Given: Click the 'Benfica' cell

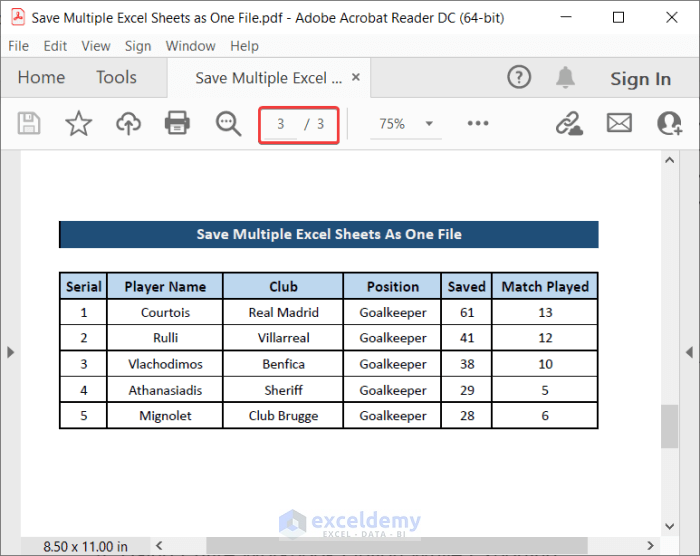Looking at the screenshot, I should point(283,364).
